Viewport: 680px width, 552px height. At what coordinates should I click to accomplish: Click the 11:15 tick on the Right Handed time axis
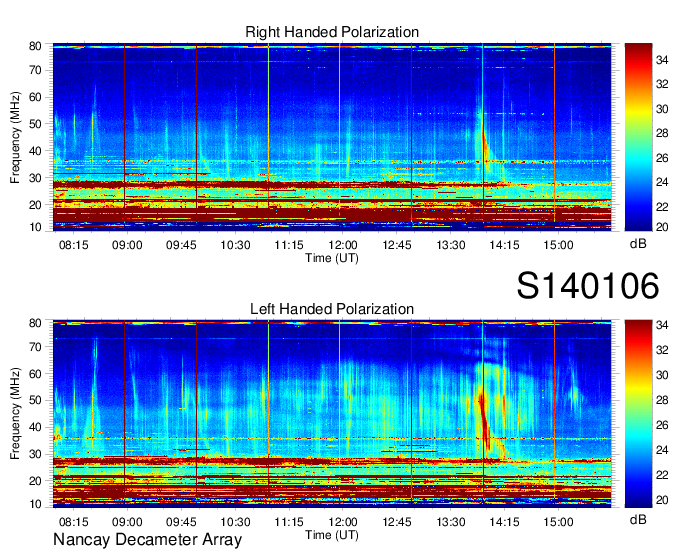tap(289, 245)
